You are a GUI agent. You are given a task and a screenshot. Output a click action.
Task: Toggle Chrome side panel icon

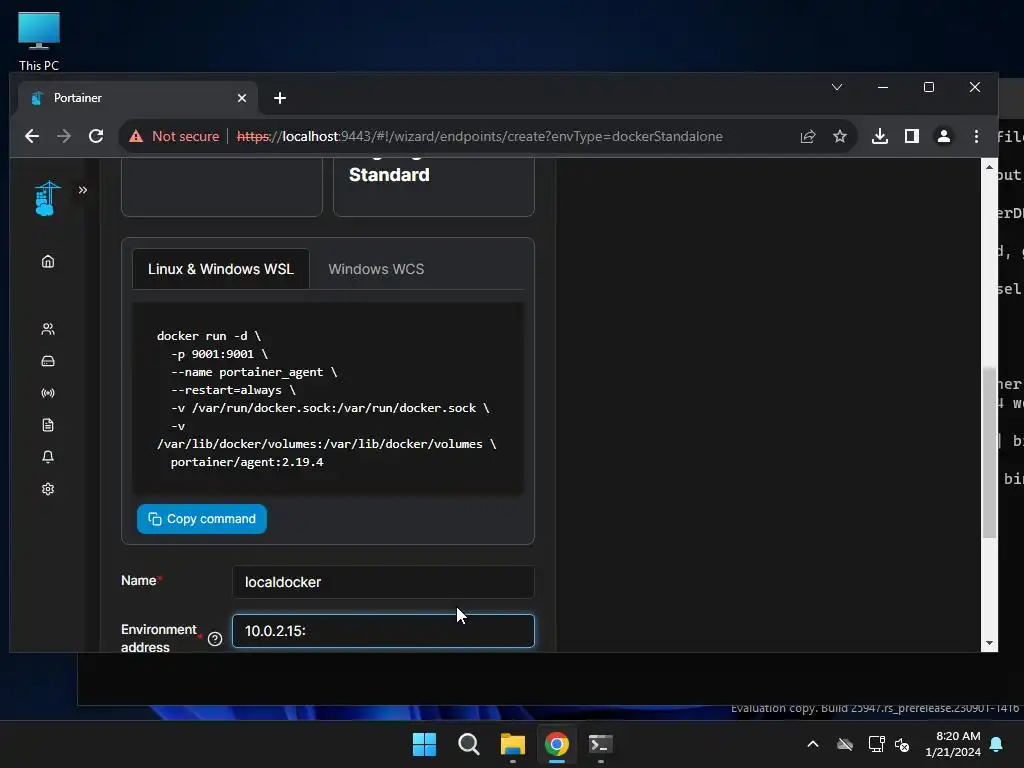click(x=912, y=136)
